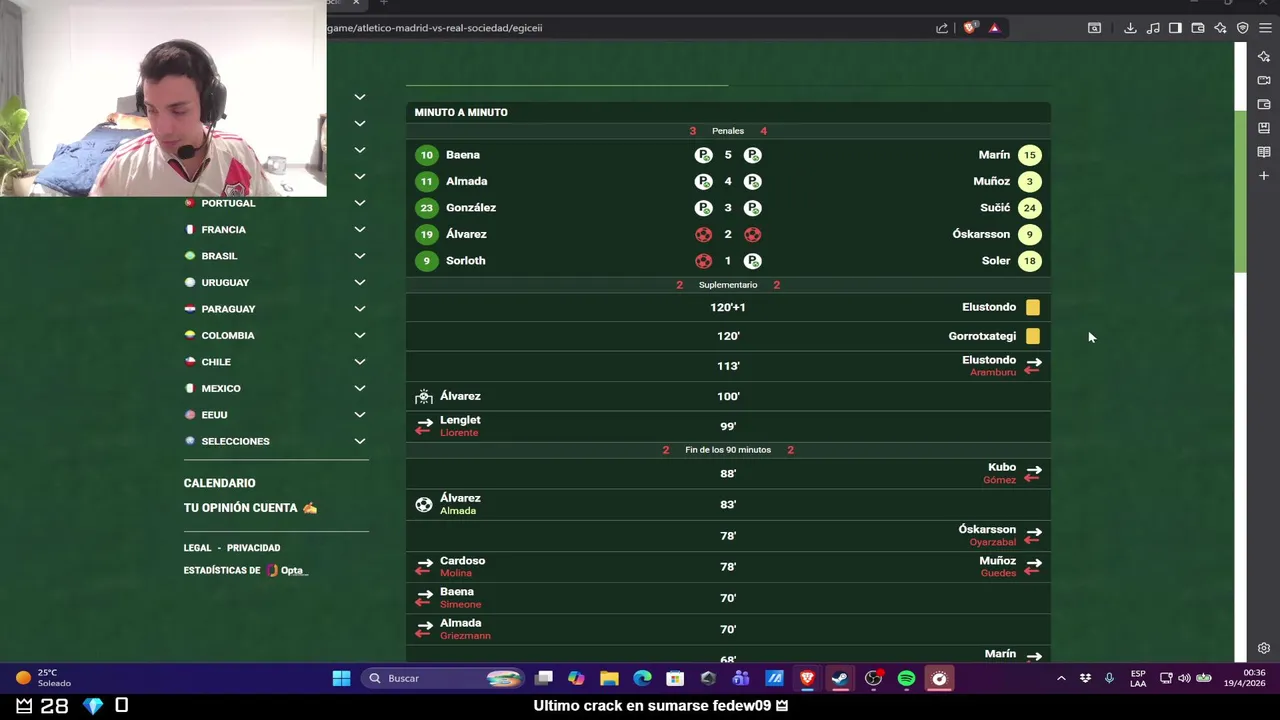1280x720 pixels.
Task: Open the Leo AI toolbar sparkle icon
Action: click(x=1220, y=28)
